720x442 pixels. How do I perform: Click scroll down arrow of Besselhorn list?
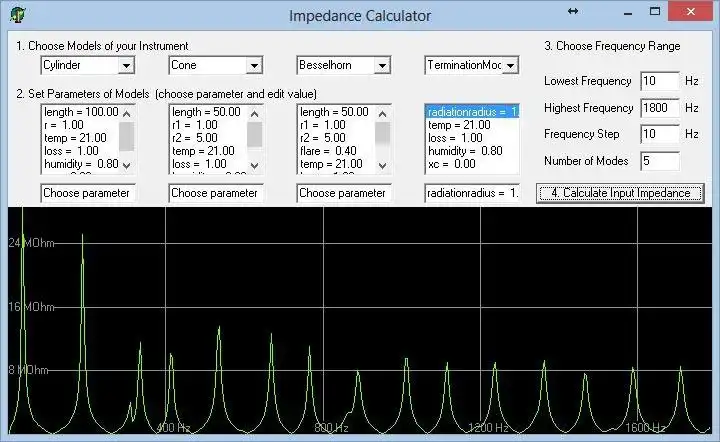382,165
